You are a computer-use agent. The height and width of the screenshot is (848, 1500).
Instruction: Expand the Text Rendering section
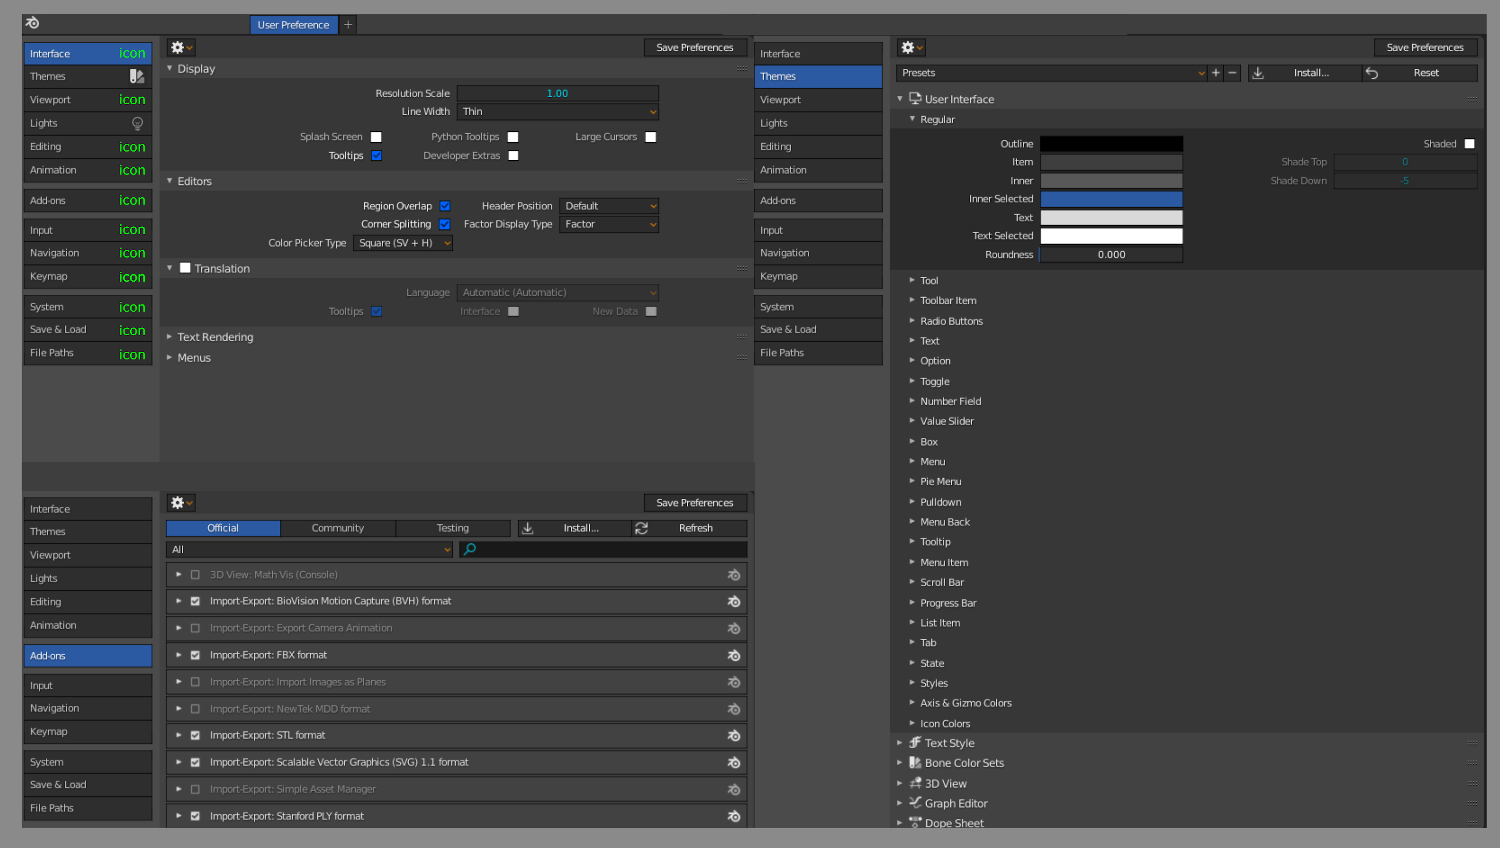[x=215, y=337]
